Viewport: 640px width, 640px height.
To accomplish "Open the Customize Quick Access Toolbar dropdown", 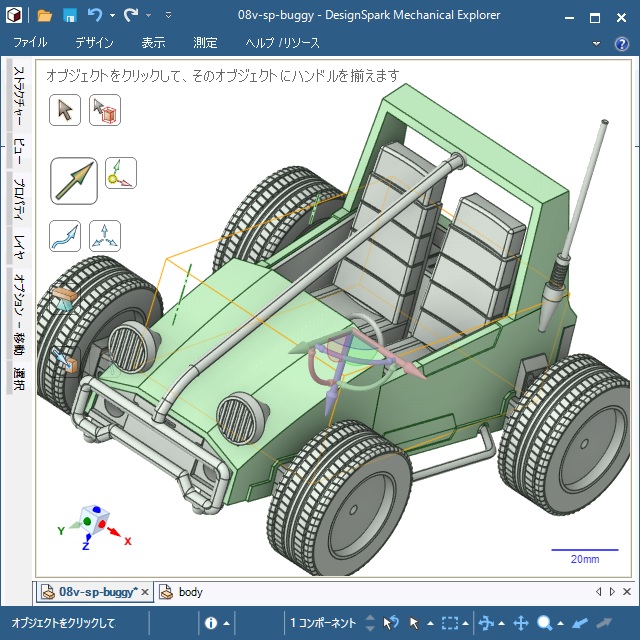I will [168, 16].
